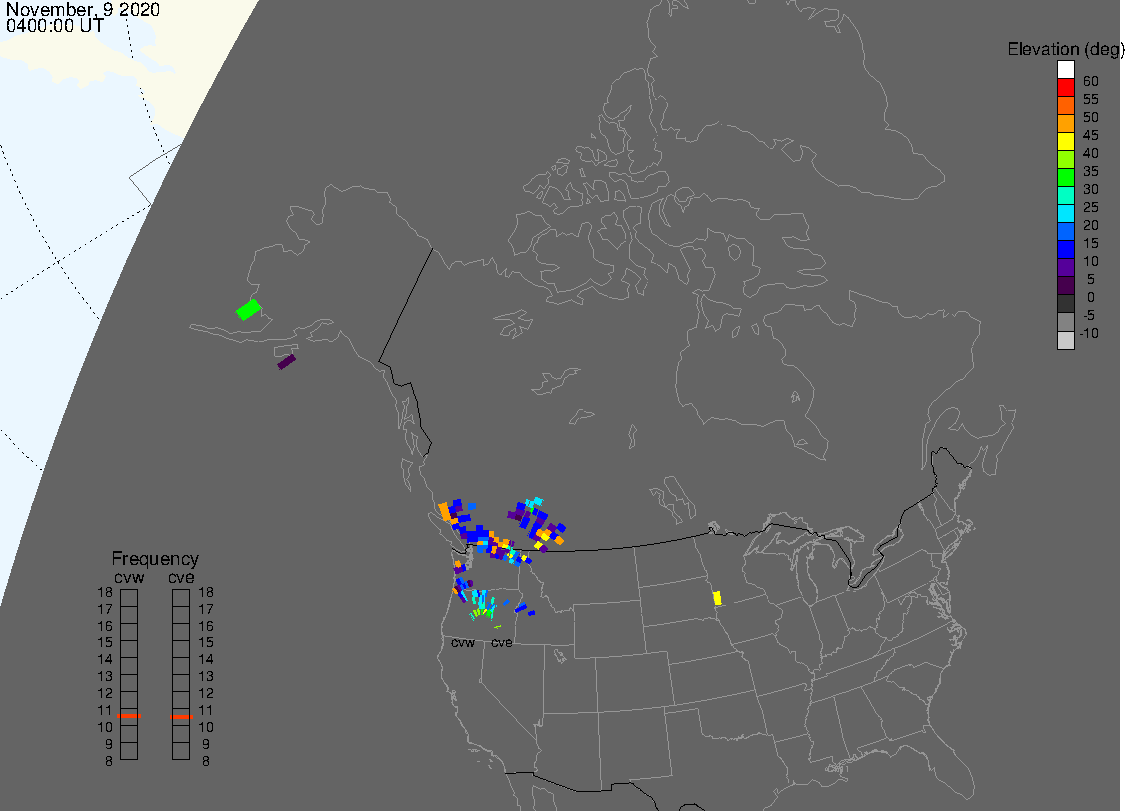
Task: Click the red frequency marker on cve bar
Action: tap(182, 716)
